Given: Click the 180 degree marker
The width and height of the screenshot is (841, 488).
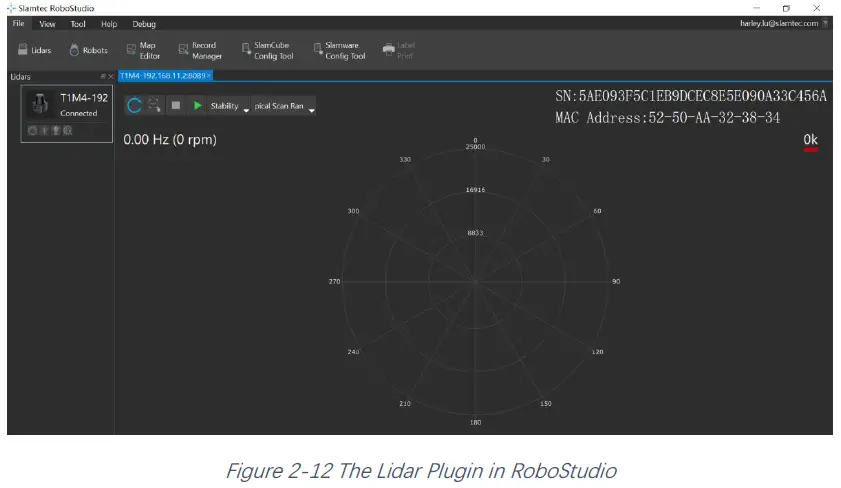Looking at the screenshot, I should coord(475,423).
